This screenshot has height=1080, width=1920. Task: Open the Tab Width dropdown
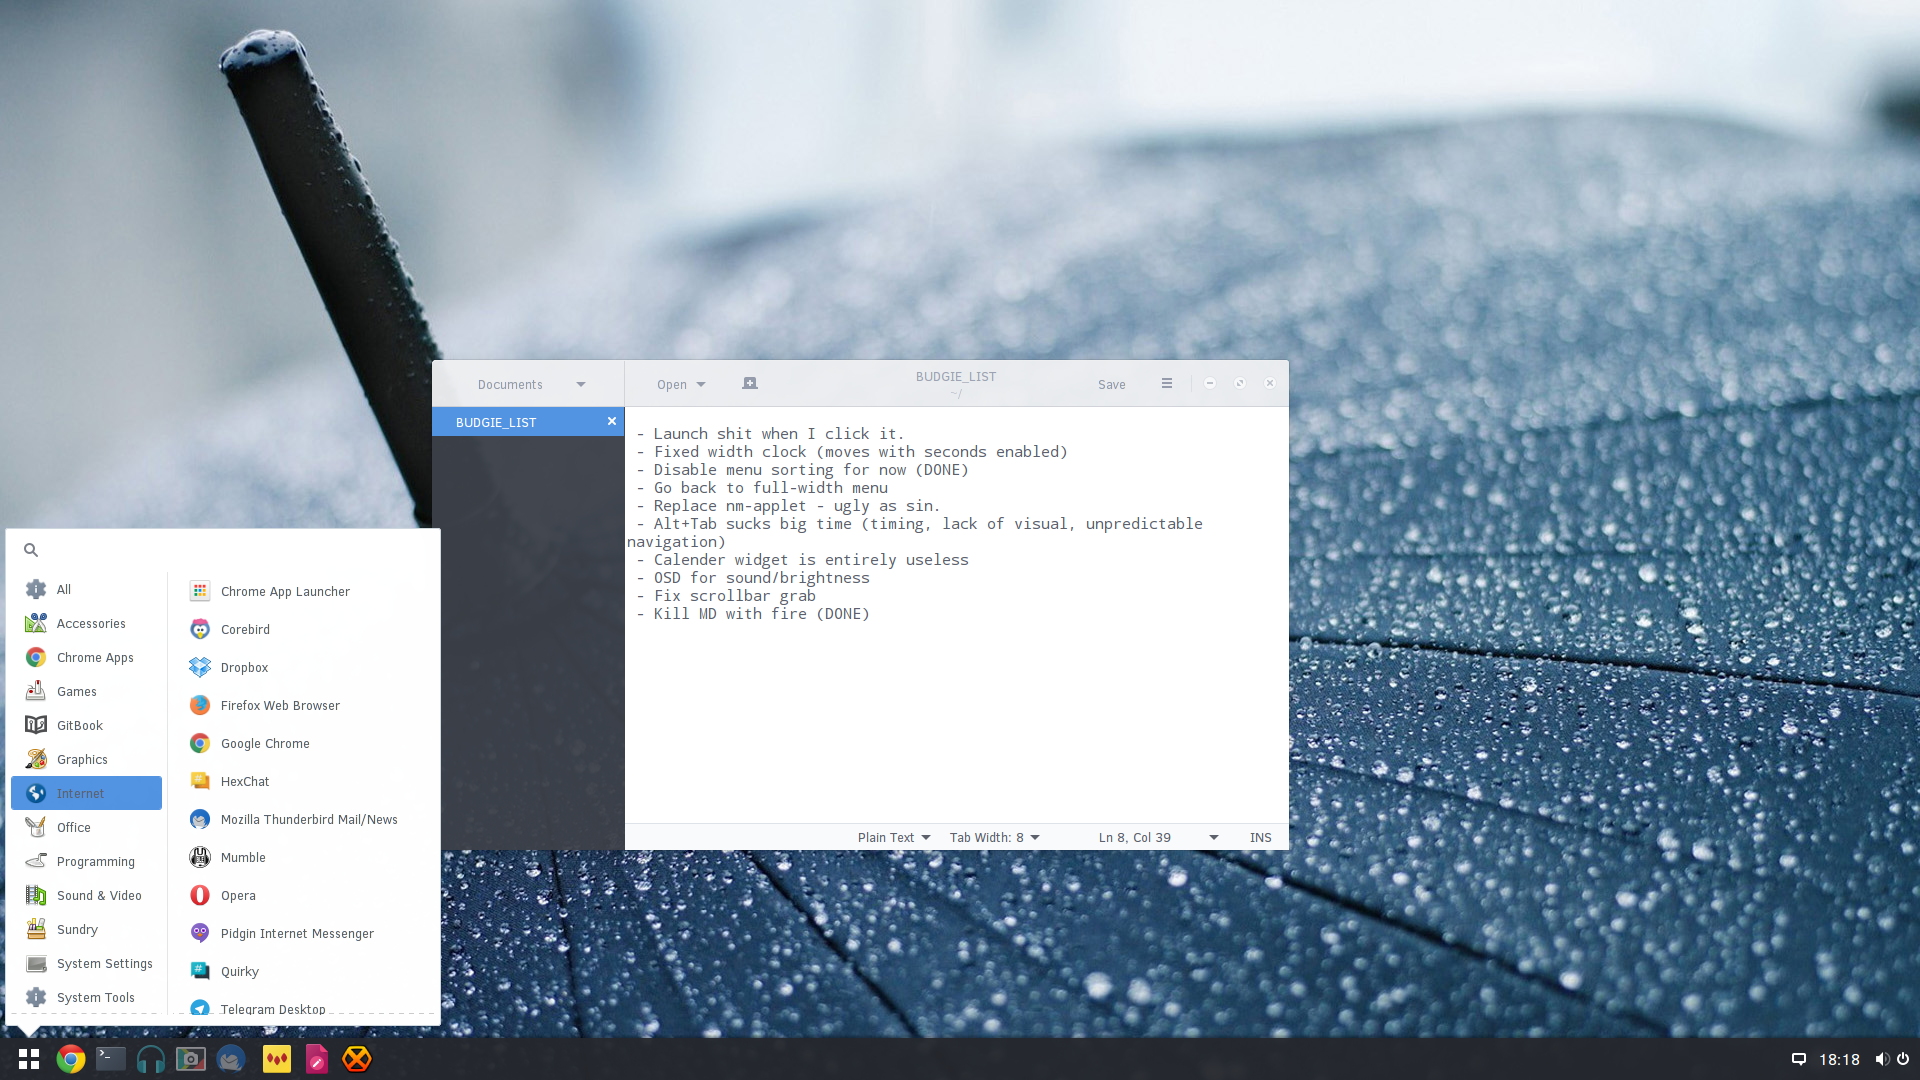(x=995, y=837)
